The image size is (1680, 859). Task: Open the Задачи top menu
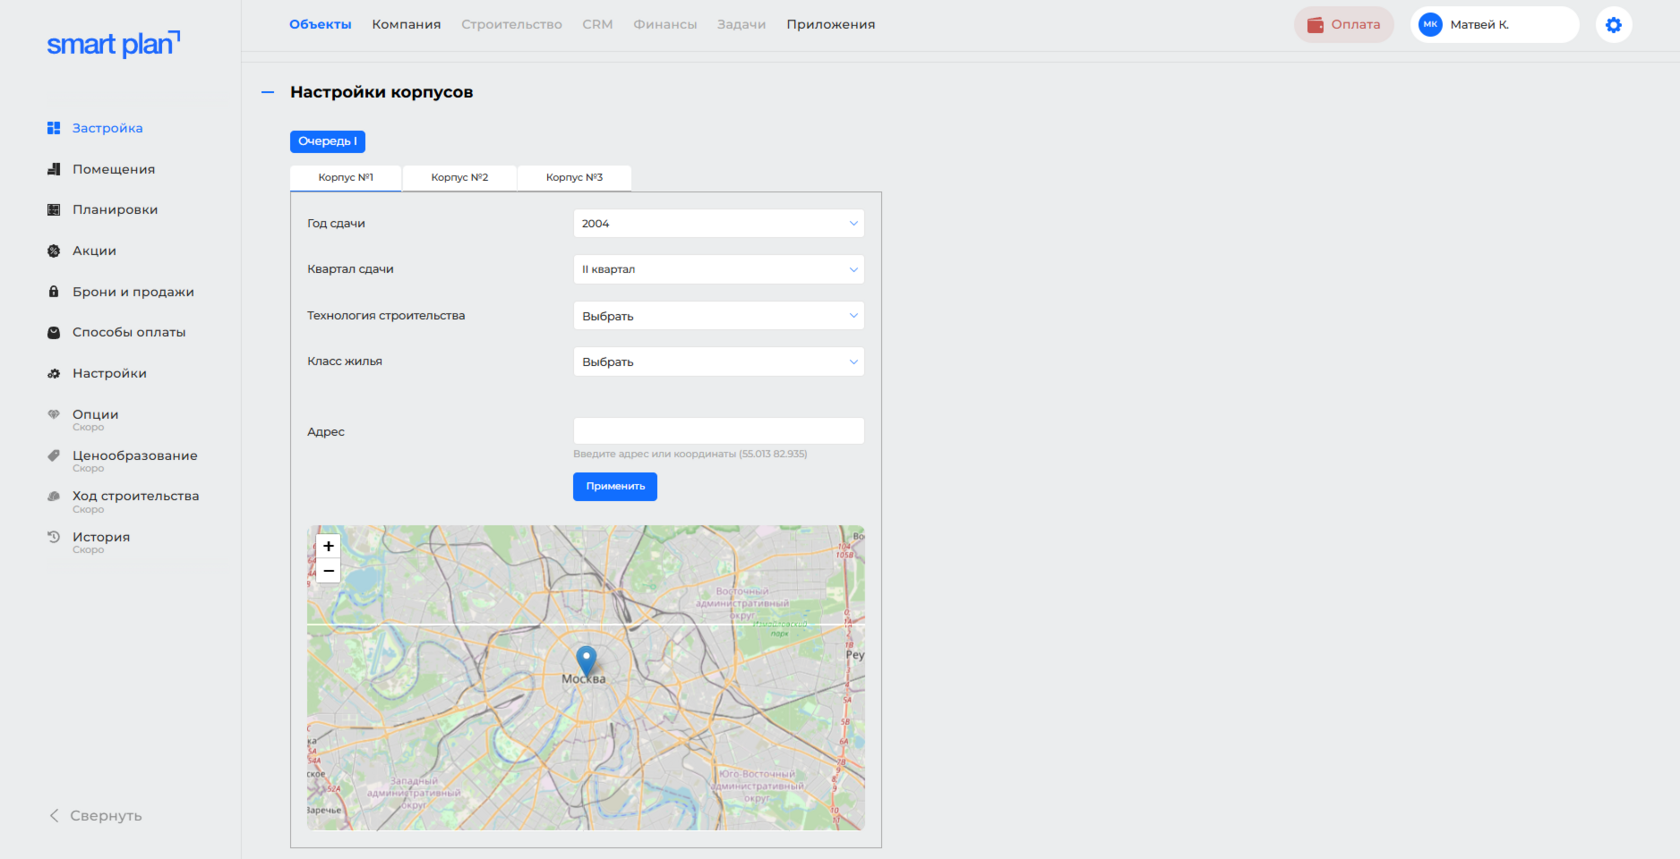741,25
